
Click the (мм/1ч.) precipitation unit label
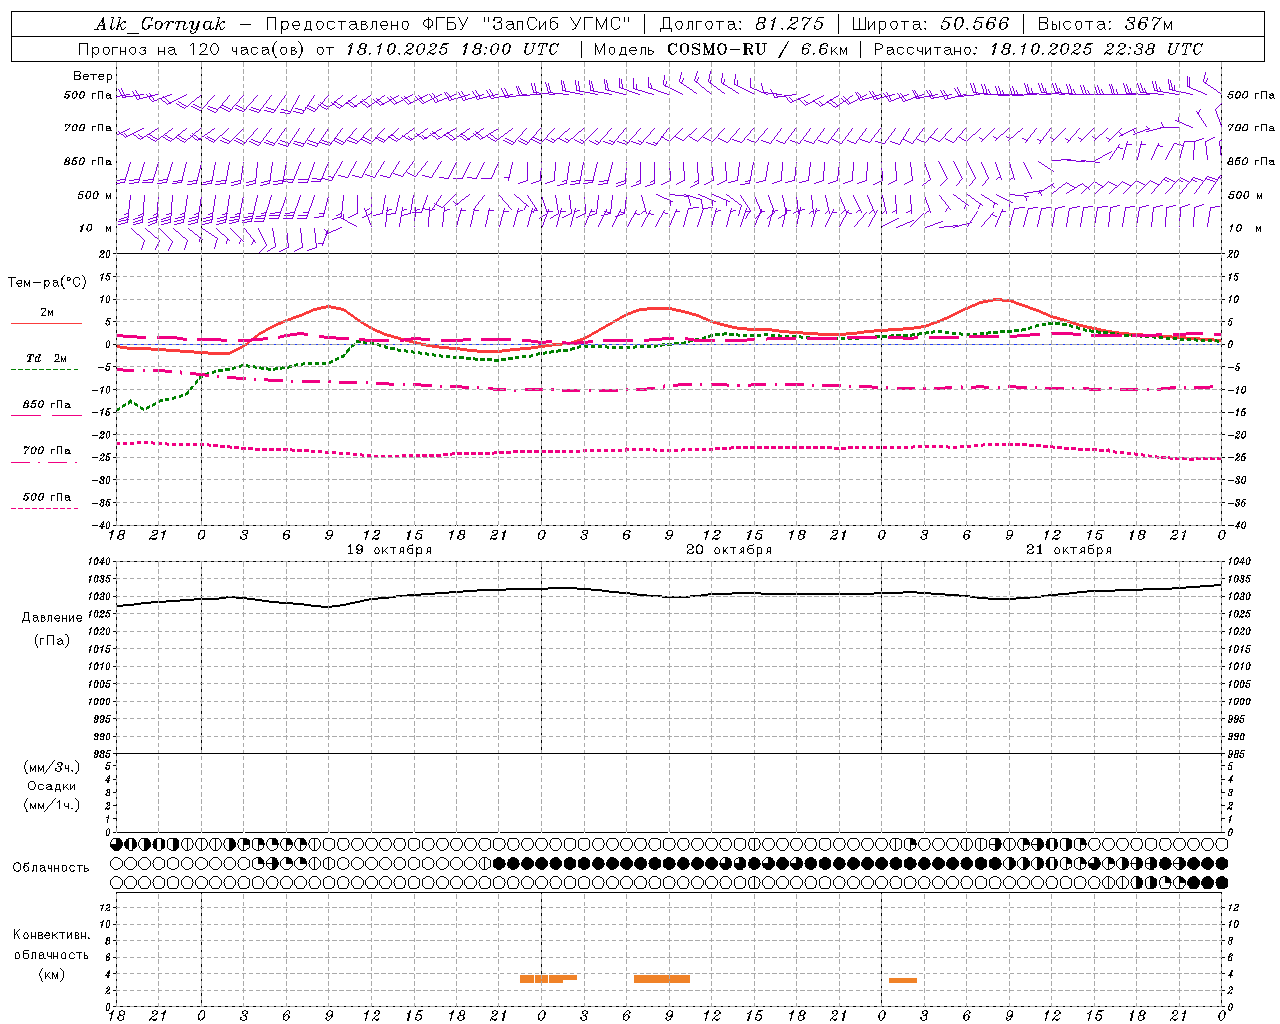[52, 805]
